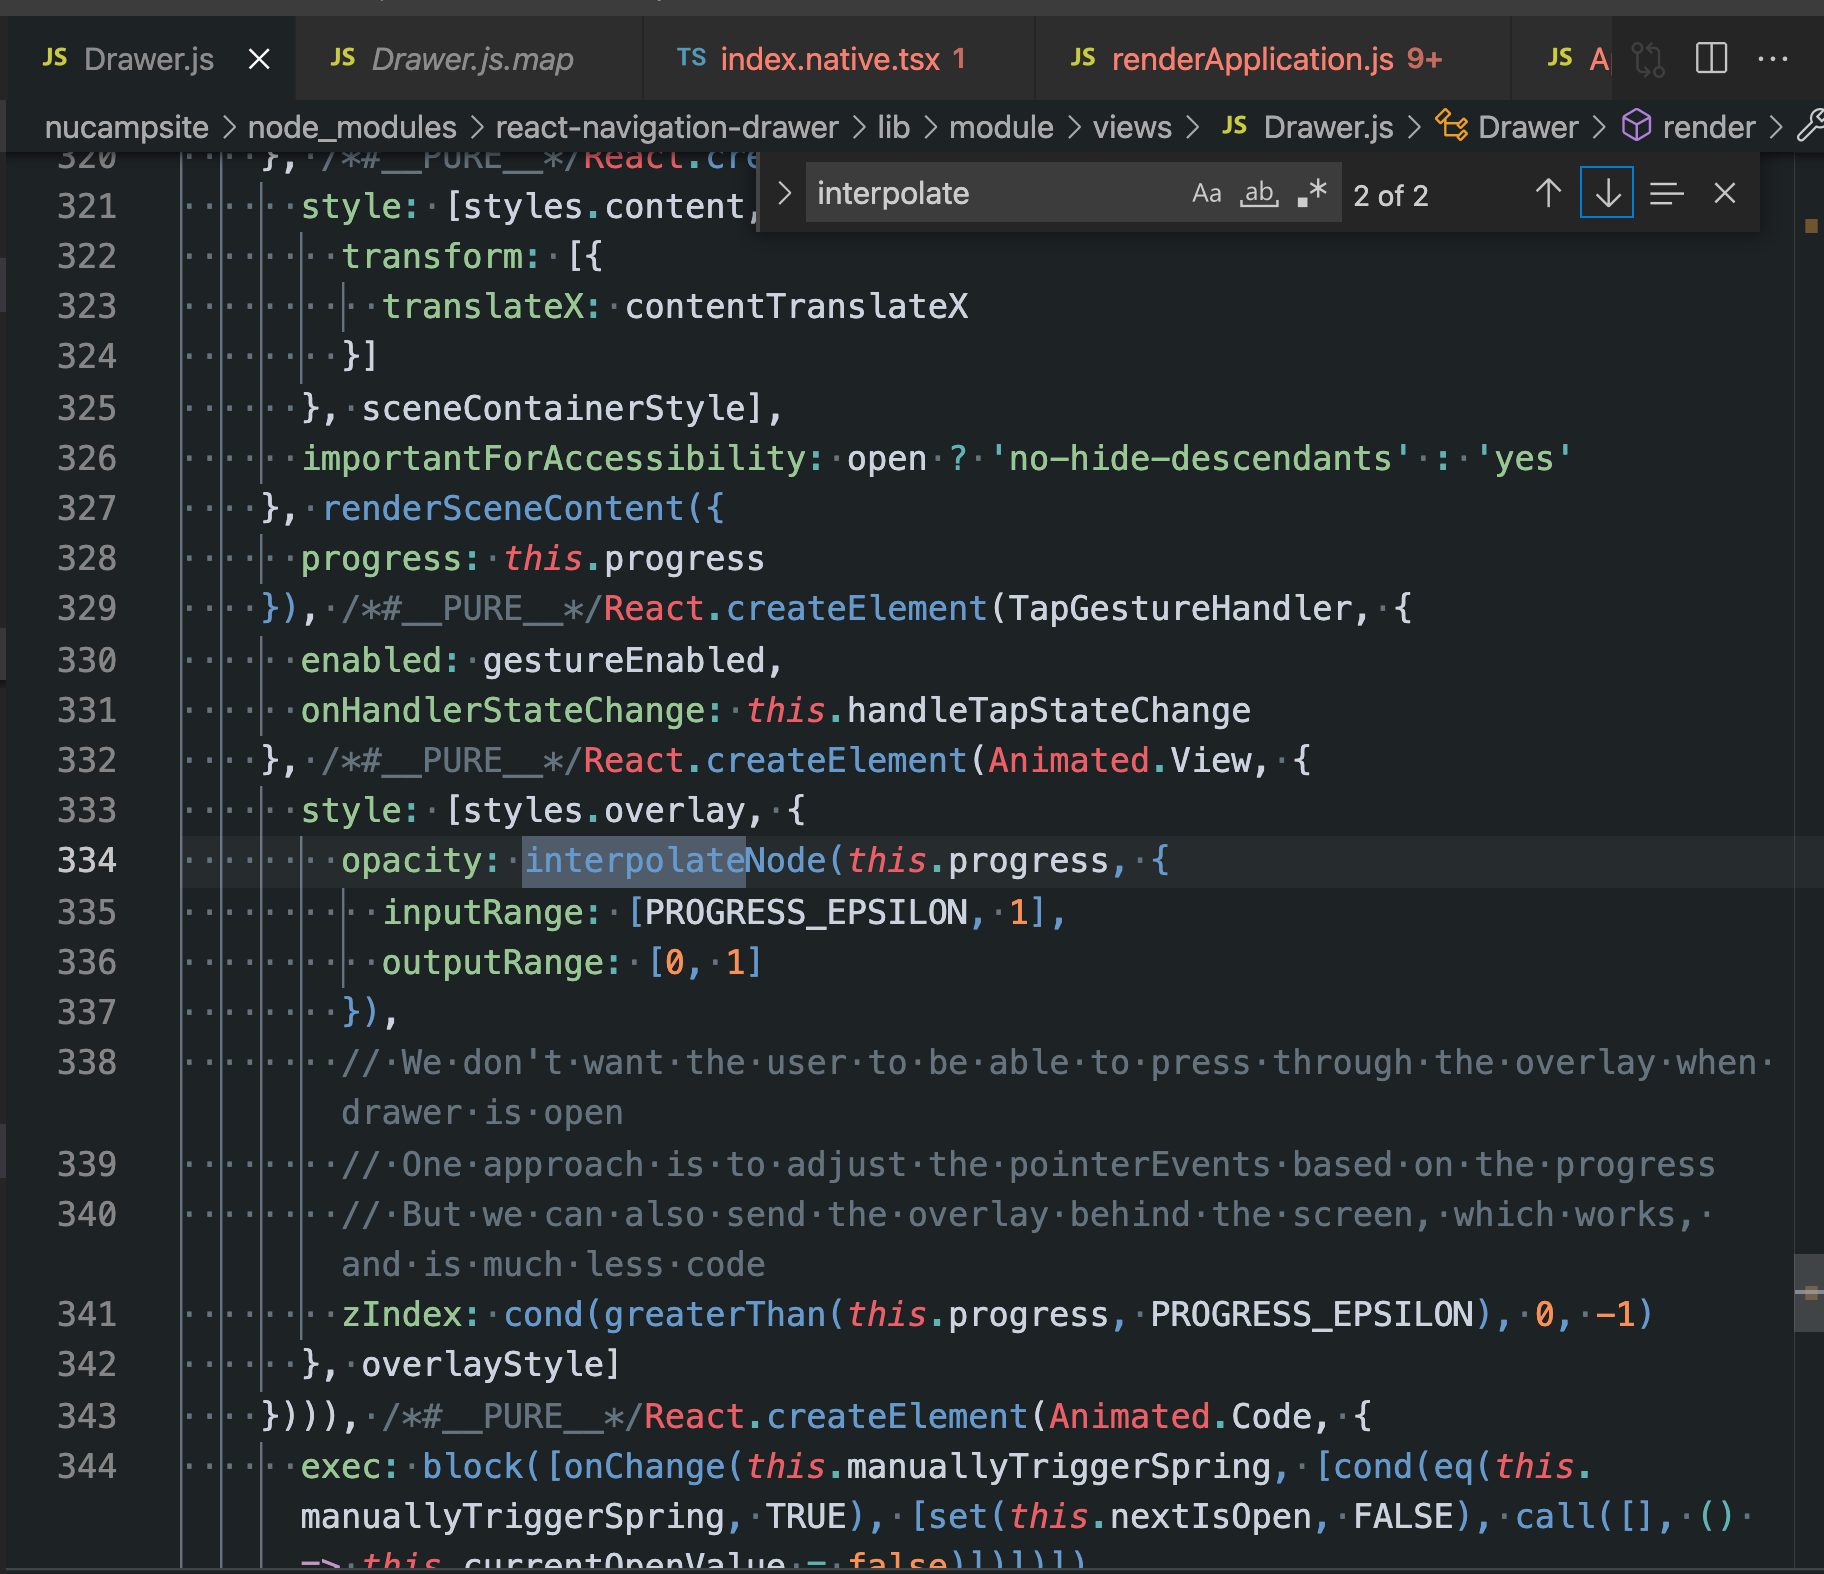This screenshot has width=1824, height=1574.
Task: Go to next search match
Action: coord(1605,192)
